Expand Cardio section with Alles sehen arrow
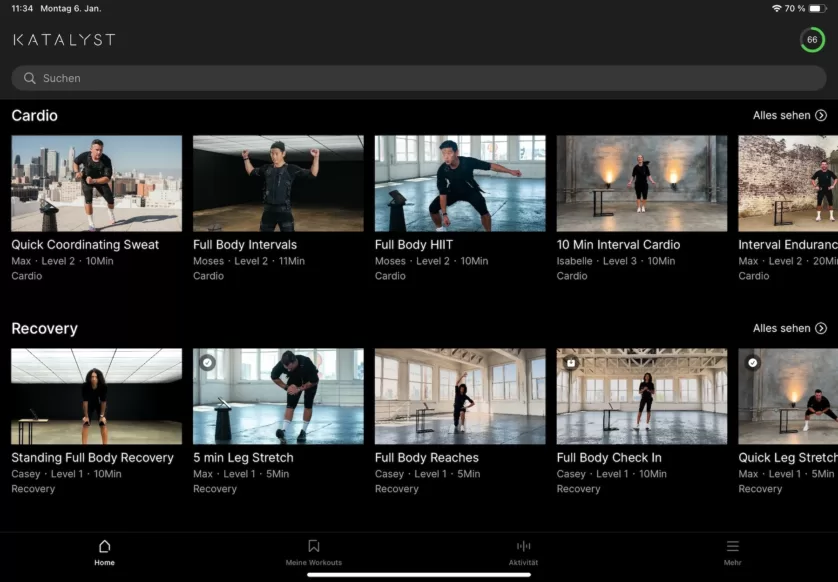Screen dimensions: 838x582 click(821, 116)
